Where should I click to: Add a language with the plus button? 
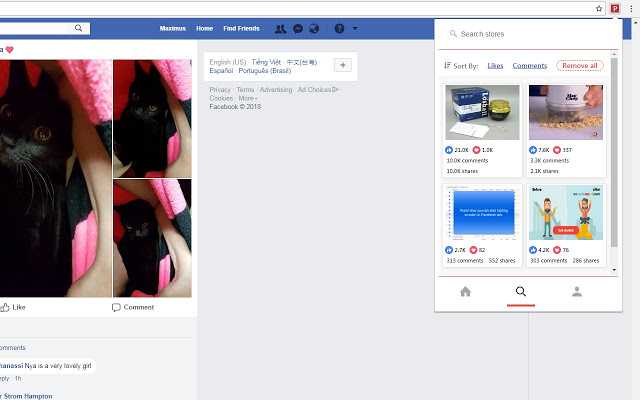coord(343,65)
